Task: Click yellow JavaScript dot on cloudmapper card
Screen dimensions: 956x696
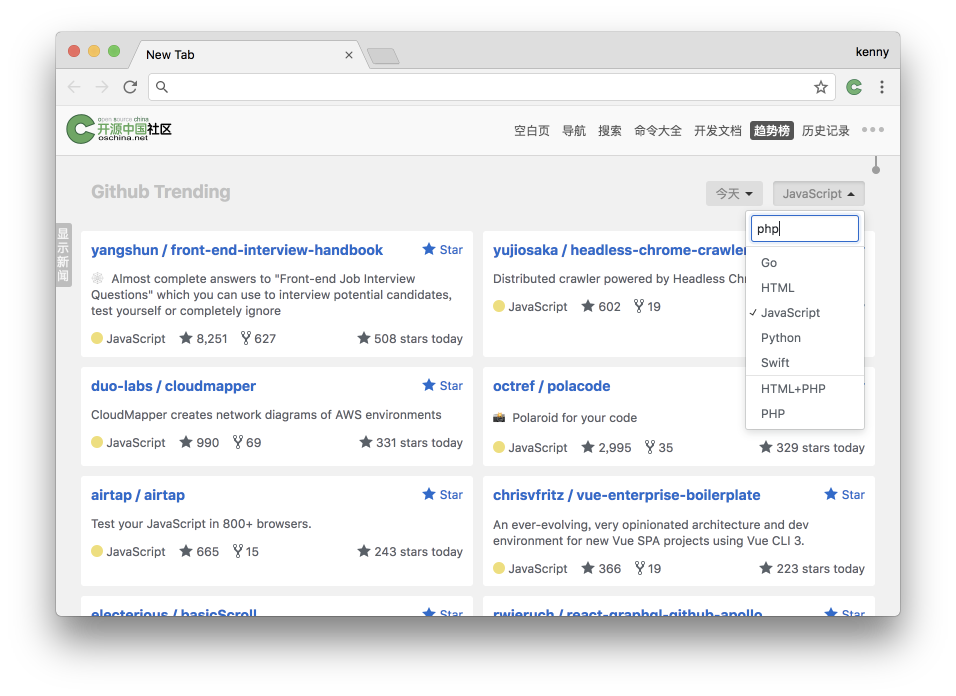Action: click(x=97, y=442)
